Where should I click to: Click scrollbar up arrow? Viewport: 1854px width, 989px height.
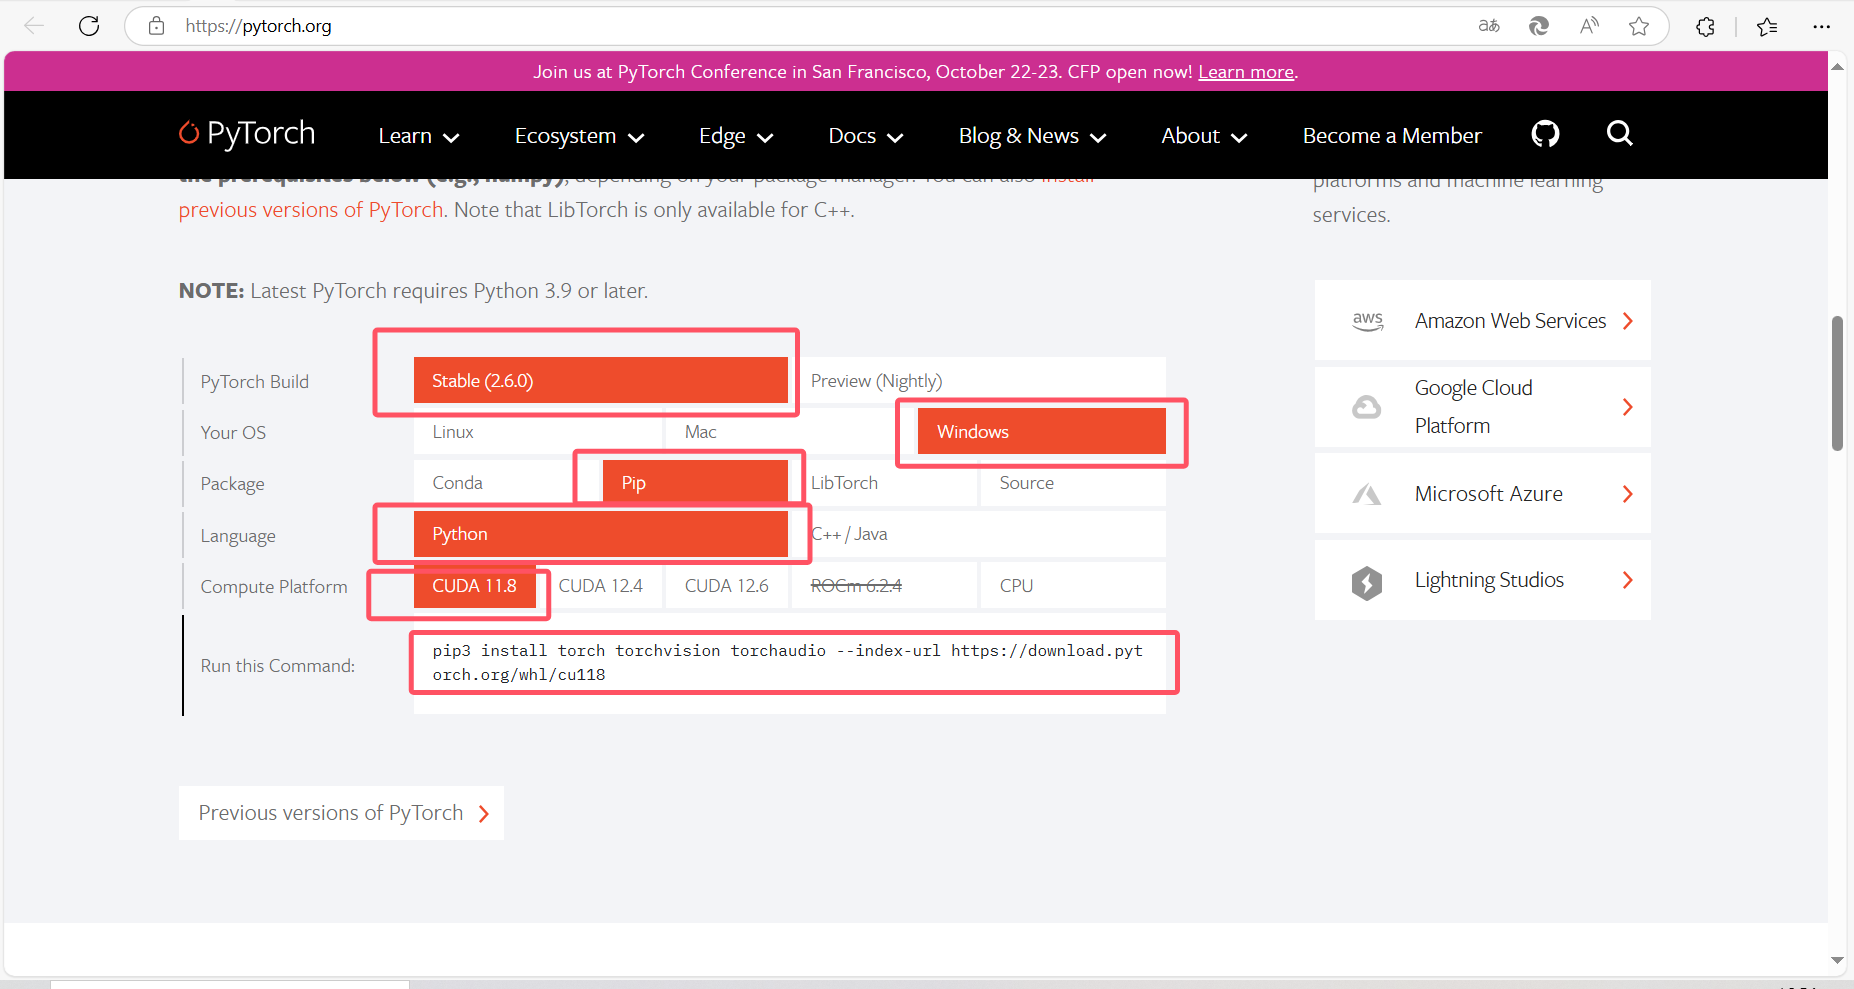coord(1837,67)
